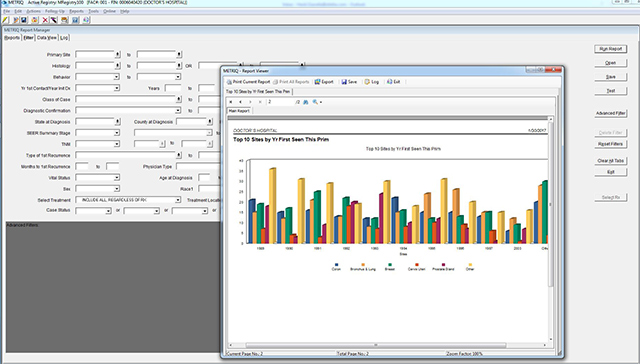The image size is (640, 364).
Task: Click the first Months to 1st Recurrence field
Action: point(82,166)
